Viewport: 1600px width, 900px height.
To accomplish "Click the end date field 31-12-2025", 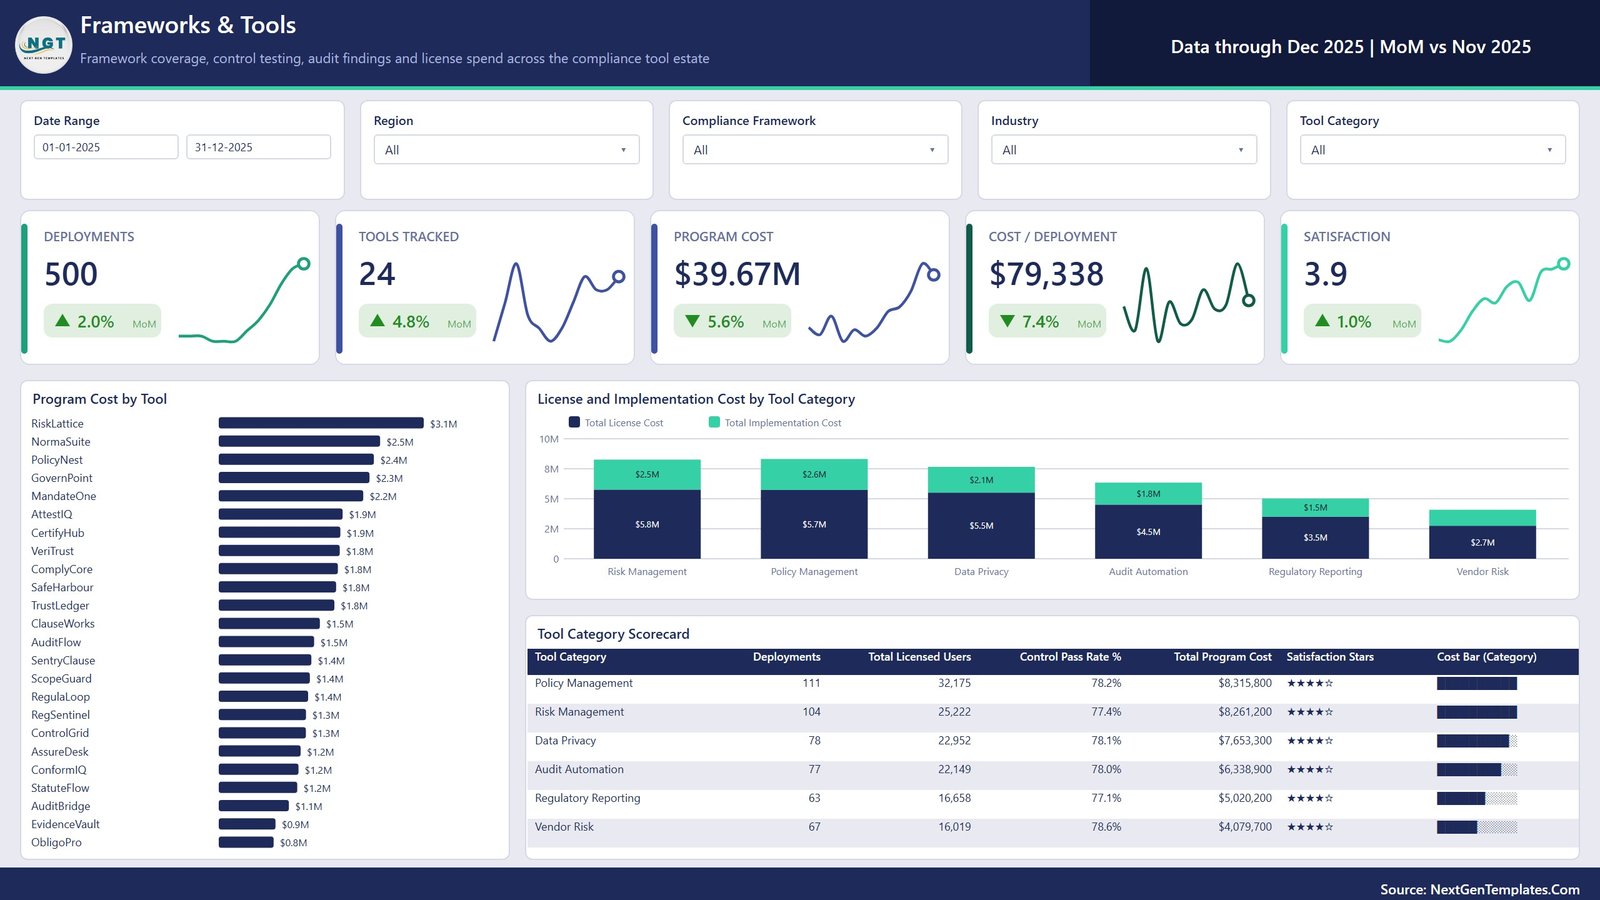I will coord(258,147).
